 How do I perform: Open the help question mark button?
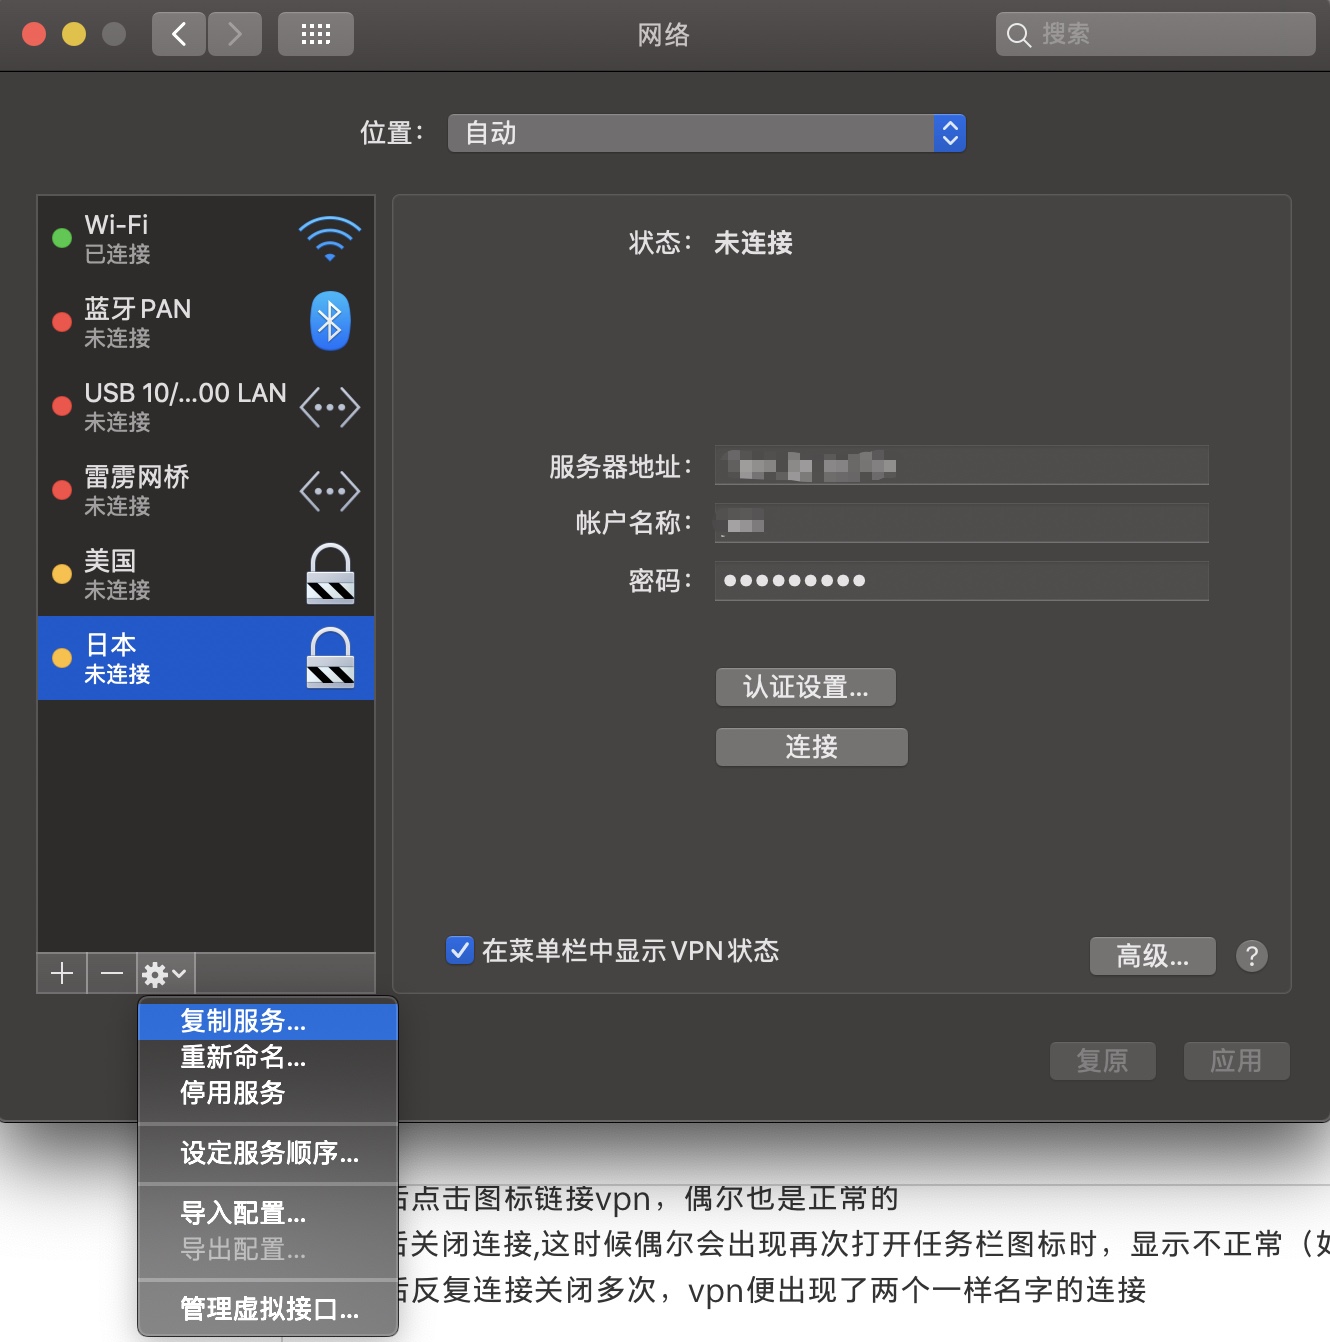1251,956
